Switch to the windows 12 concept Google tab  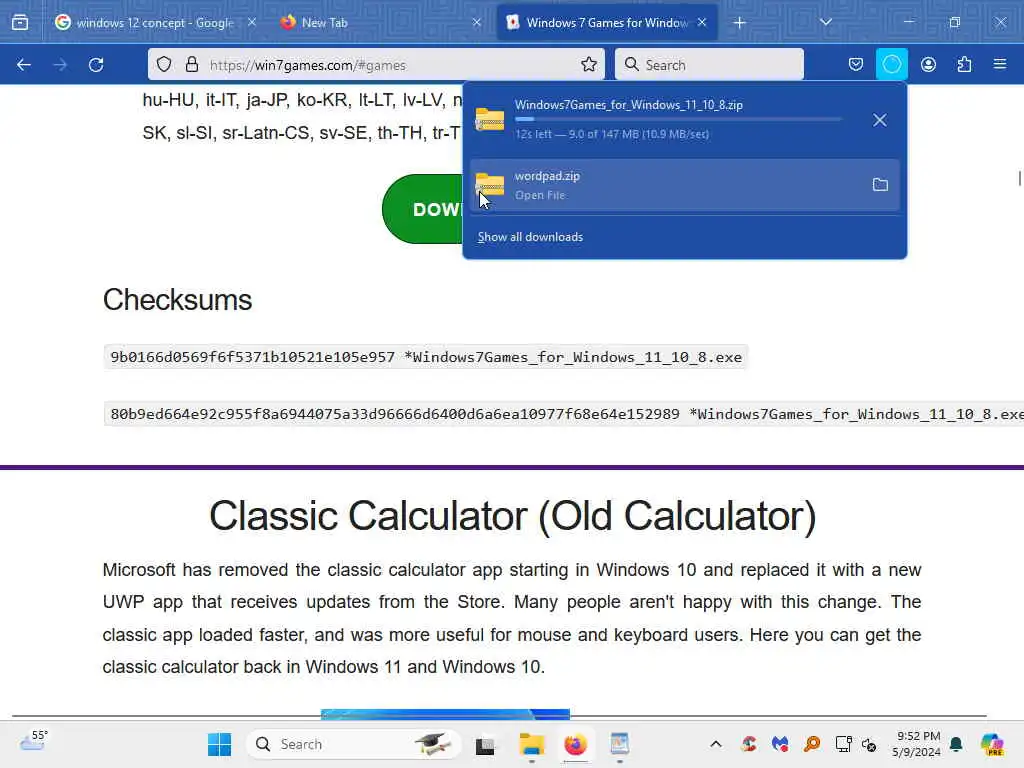click(x=155, y=23)
